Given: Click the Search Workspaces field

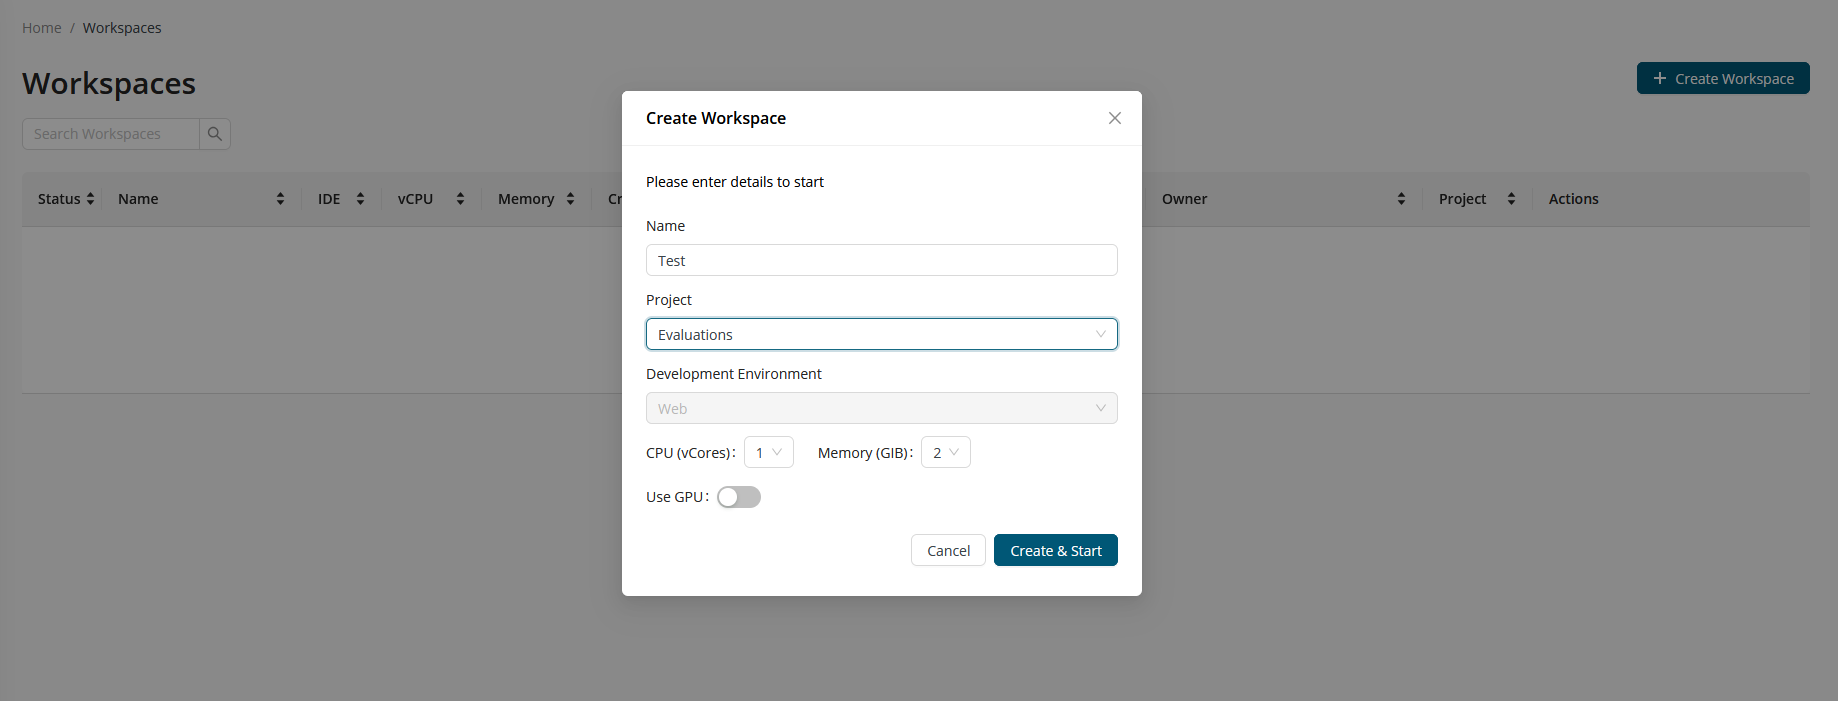Looking at the screenshot, I should pyautogui.click(x=111, y=134).
